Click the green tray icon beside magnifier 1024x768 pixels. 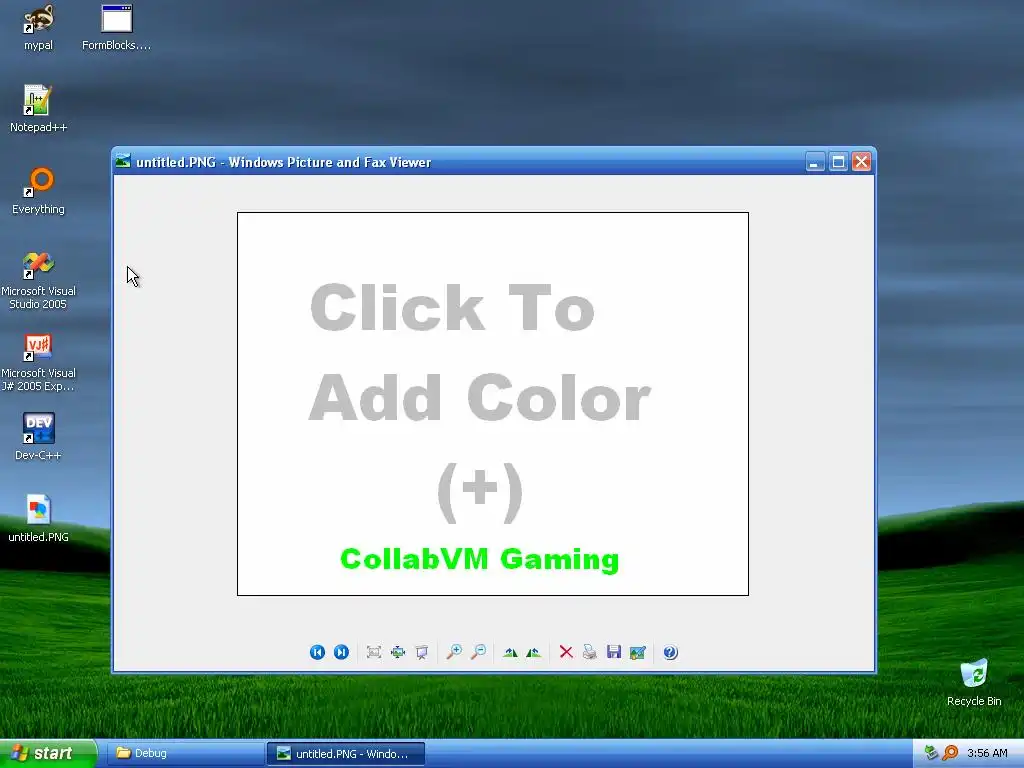[931, 753]
